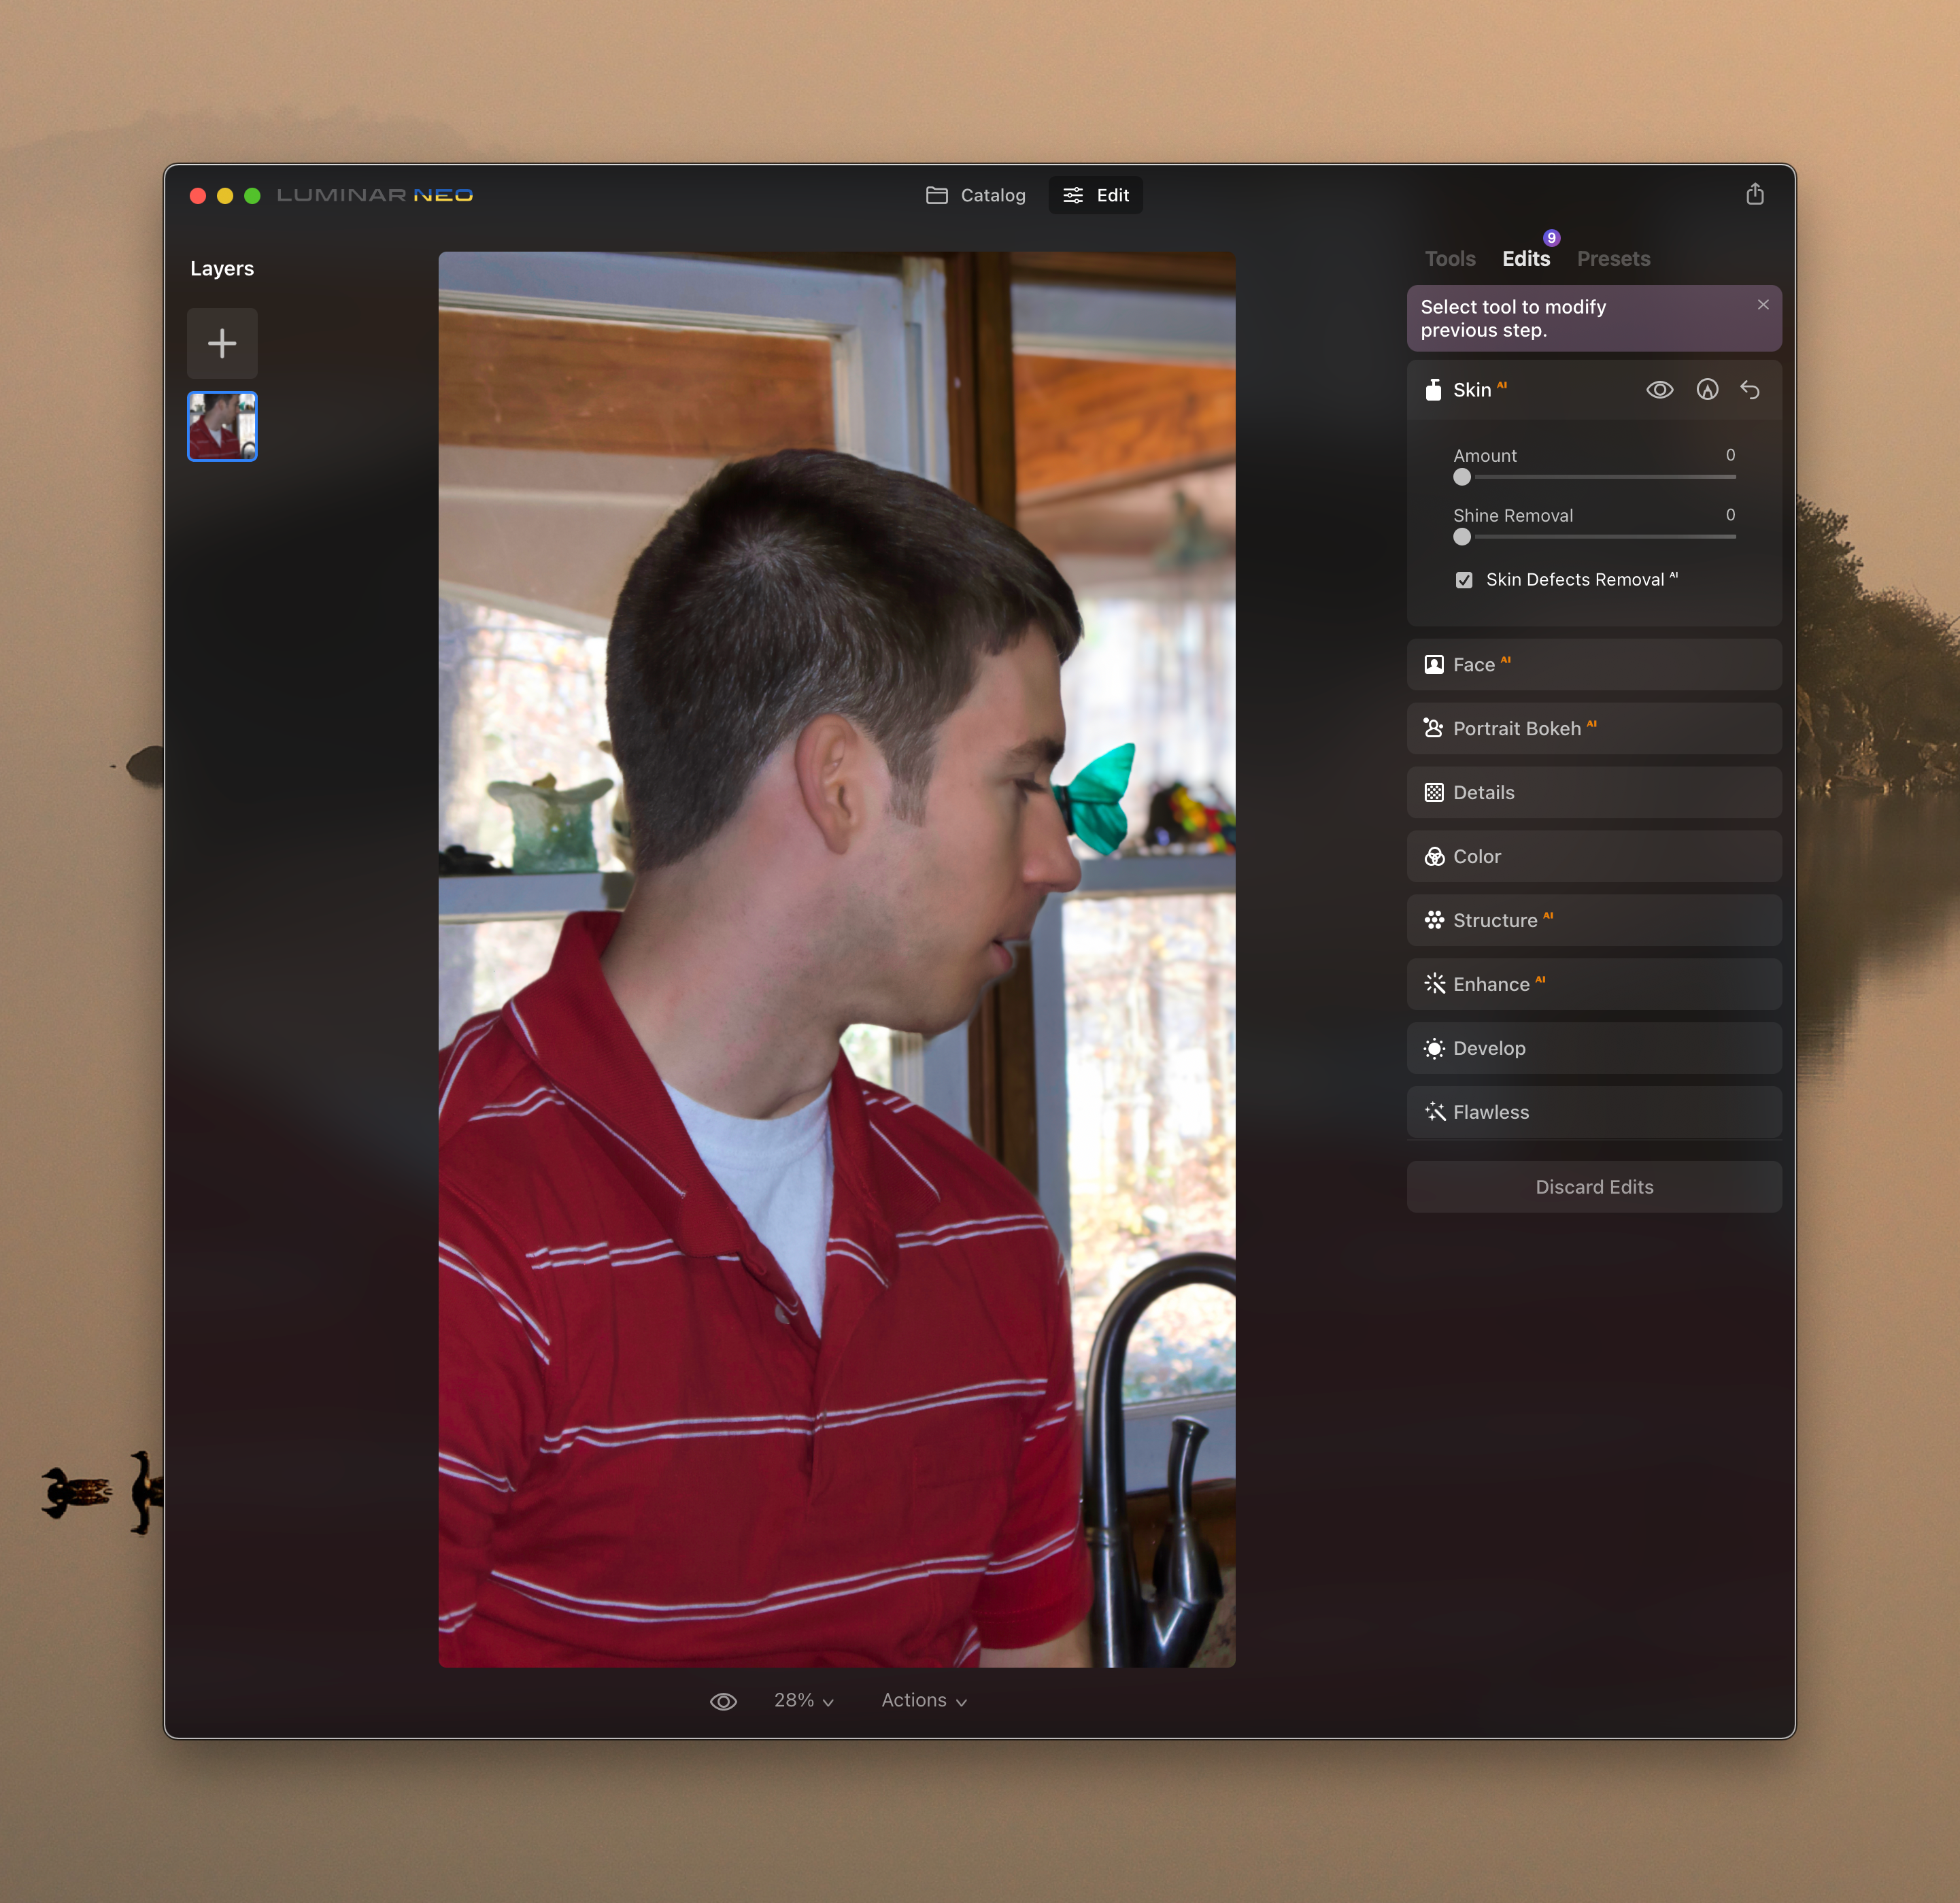
Task: Click the share/export icon
Action: click(x=1754, y=195)
